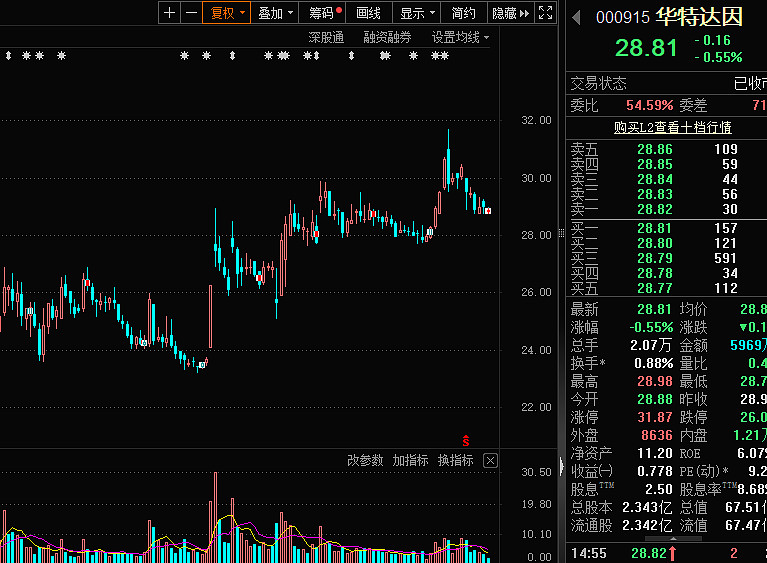Viewport: 767px width, 563px height.
Task: Click the red S signal marker
Action: (x=465, y=439)
